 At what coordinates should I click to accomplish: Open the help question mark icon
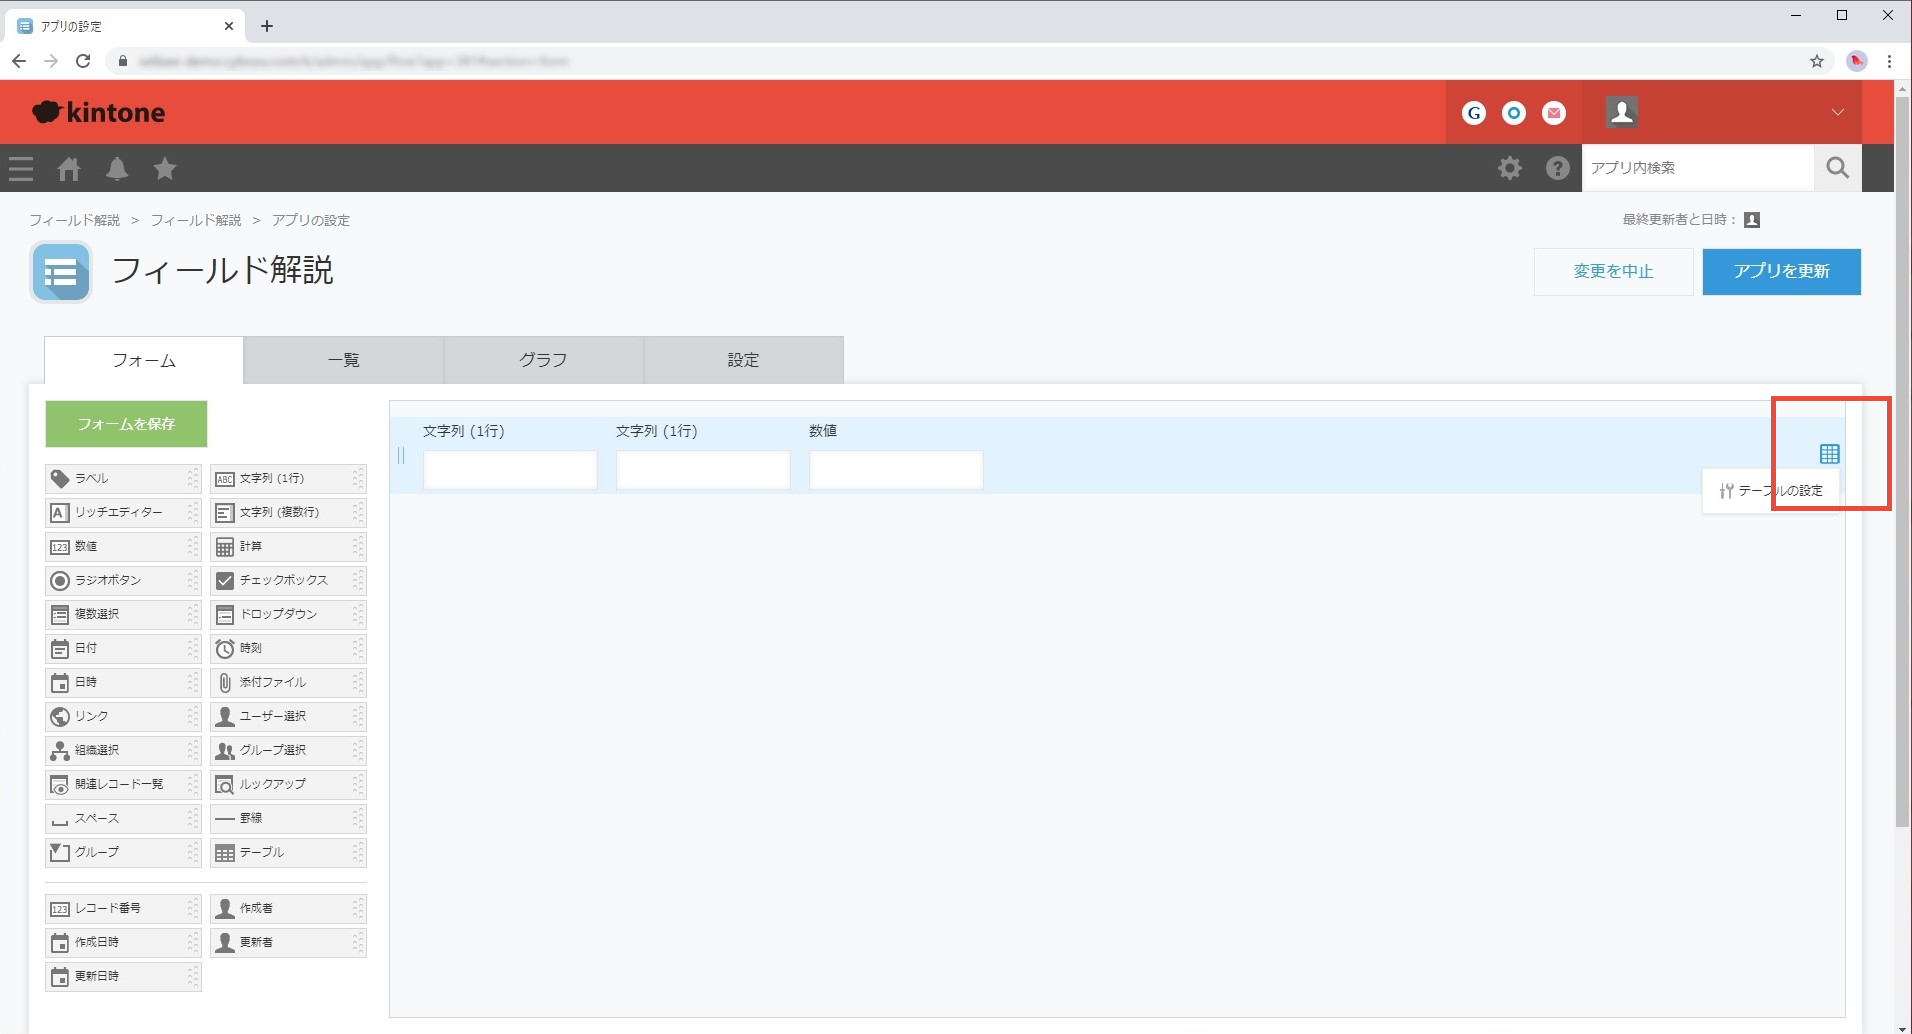pyautogui.click(x=1558, y=168)
